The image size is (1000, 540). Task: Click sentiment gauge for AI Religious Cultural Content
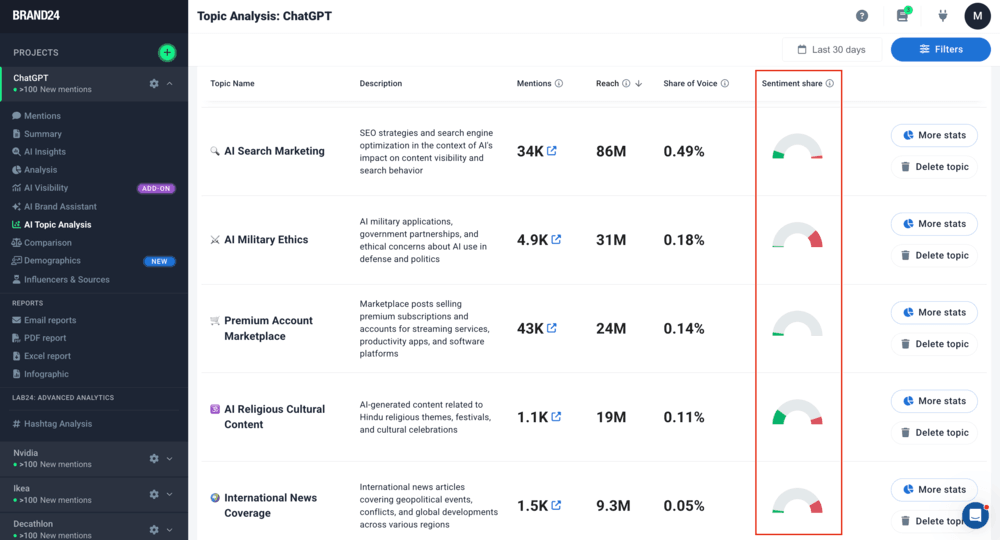[797, 413]
